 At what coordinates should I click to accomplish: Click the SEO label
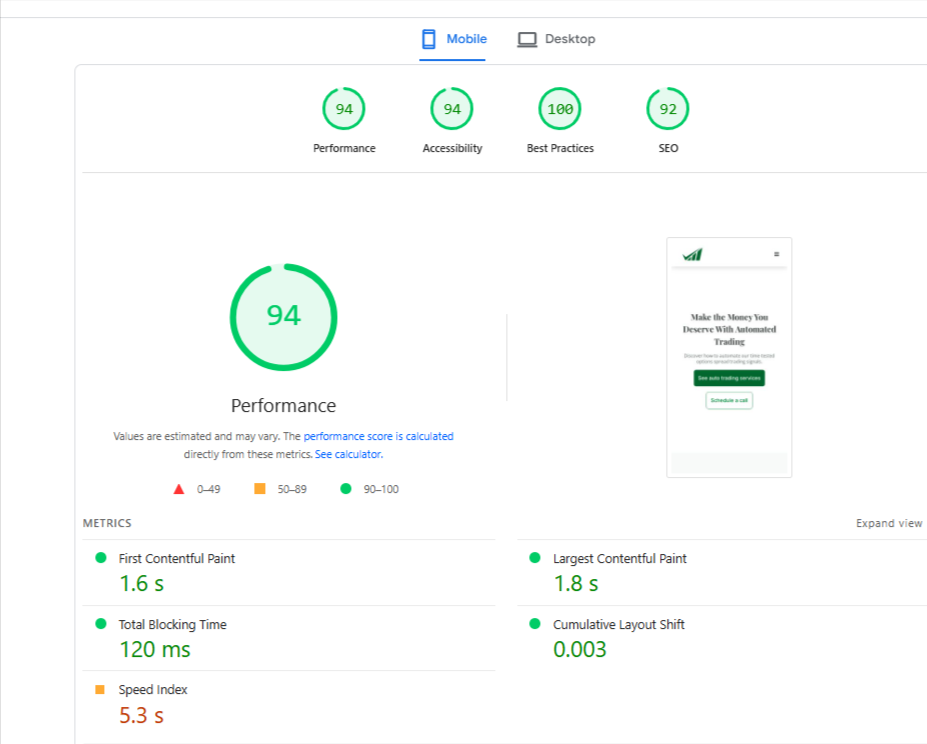pos(668,148)
